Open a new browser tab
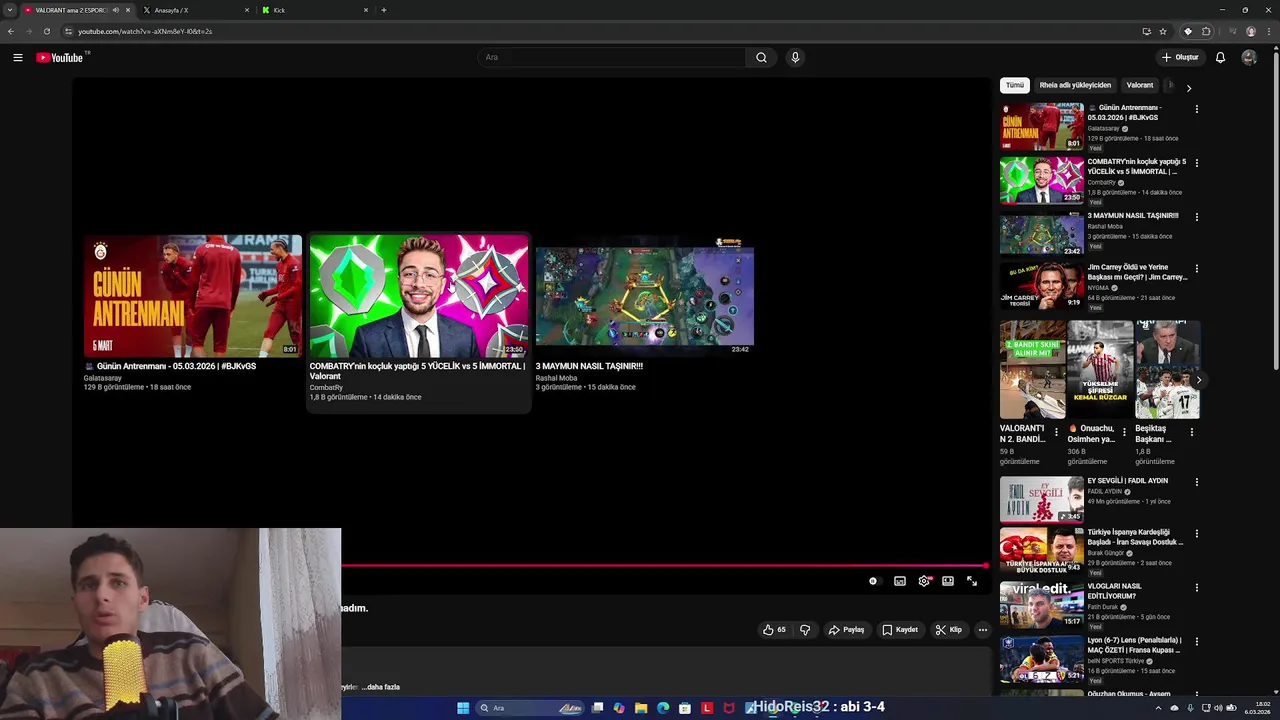1280x720 pixels. 384,10
